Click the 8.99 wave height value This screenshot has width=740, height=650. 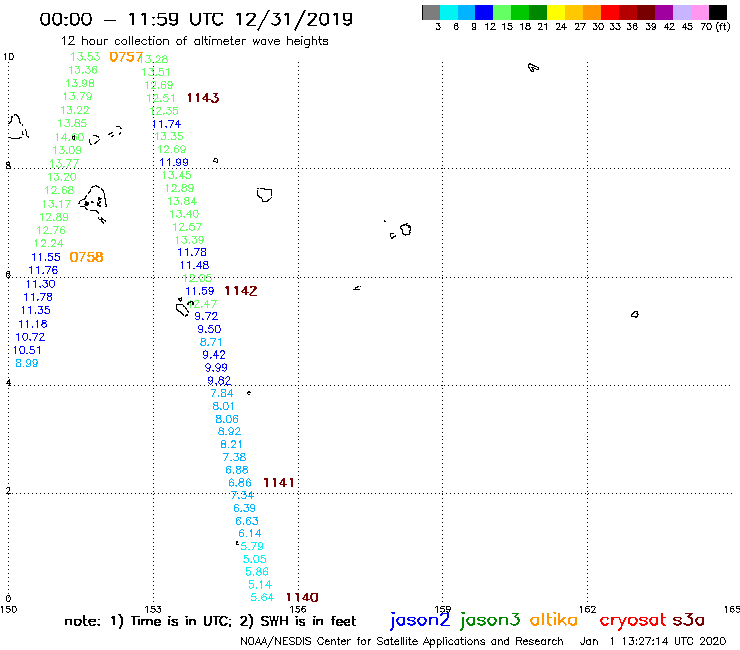27,363
